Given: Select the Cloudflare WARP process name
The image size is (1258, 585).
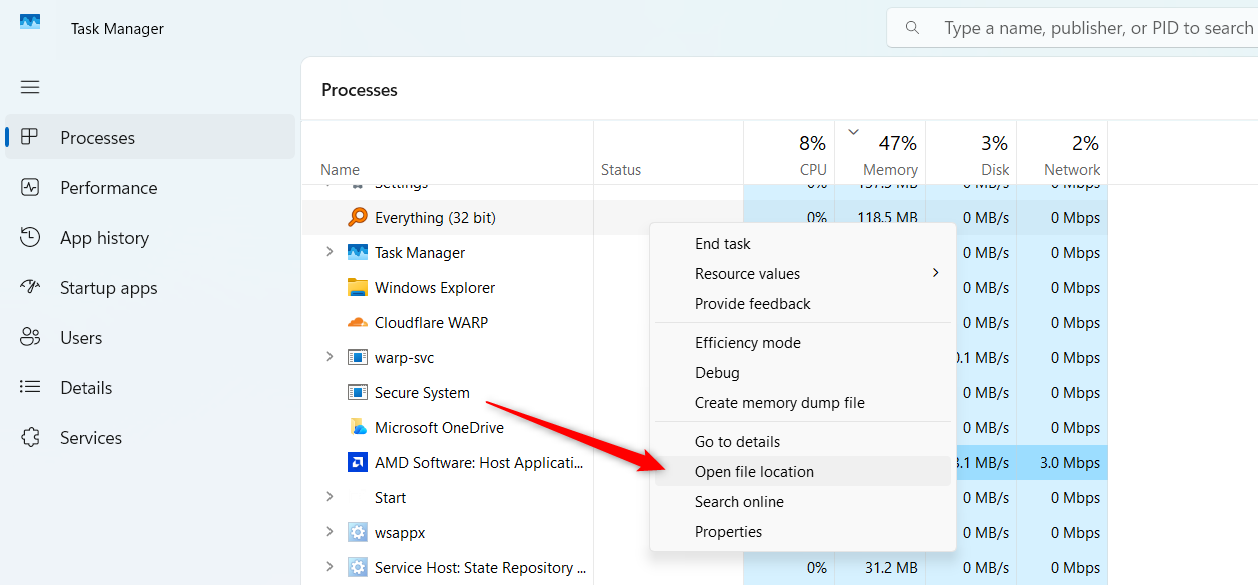Looking at the screenshot, I should (x=431, y=323).
